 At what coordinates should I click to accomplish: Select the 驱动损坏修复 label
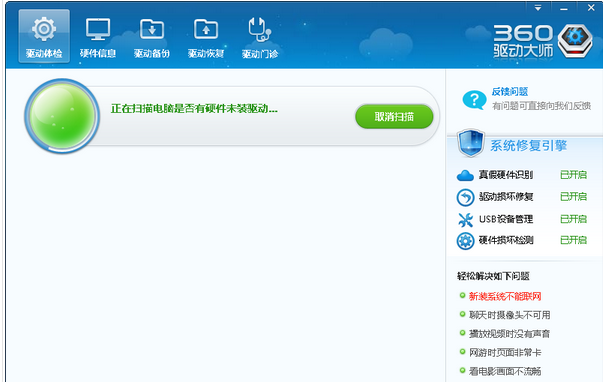click(x=506, y=197)
